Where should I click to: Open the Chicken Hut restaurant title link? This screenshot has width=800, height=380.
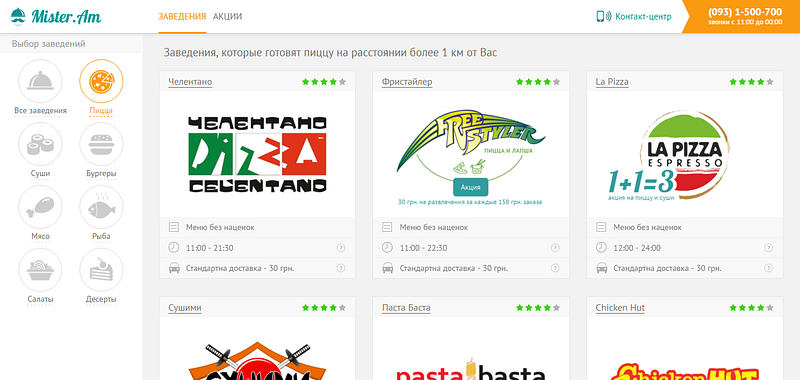pyautogui.click(x=620, y=308)
